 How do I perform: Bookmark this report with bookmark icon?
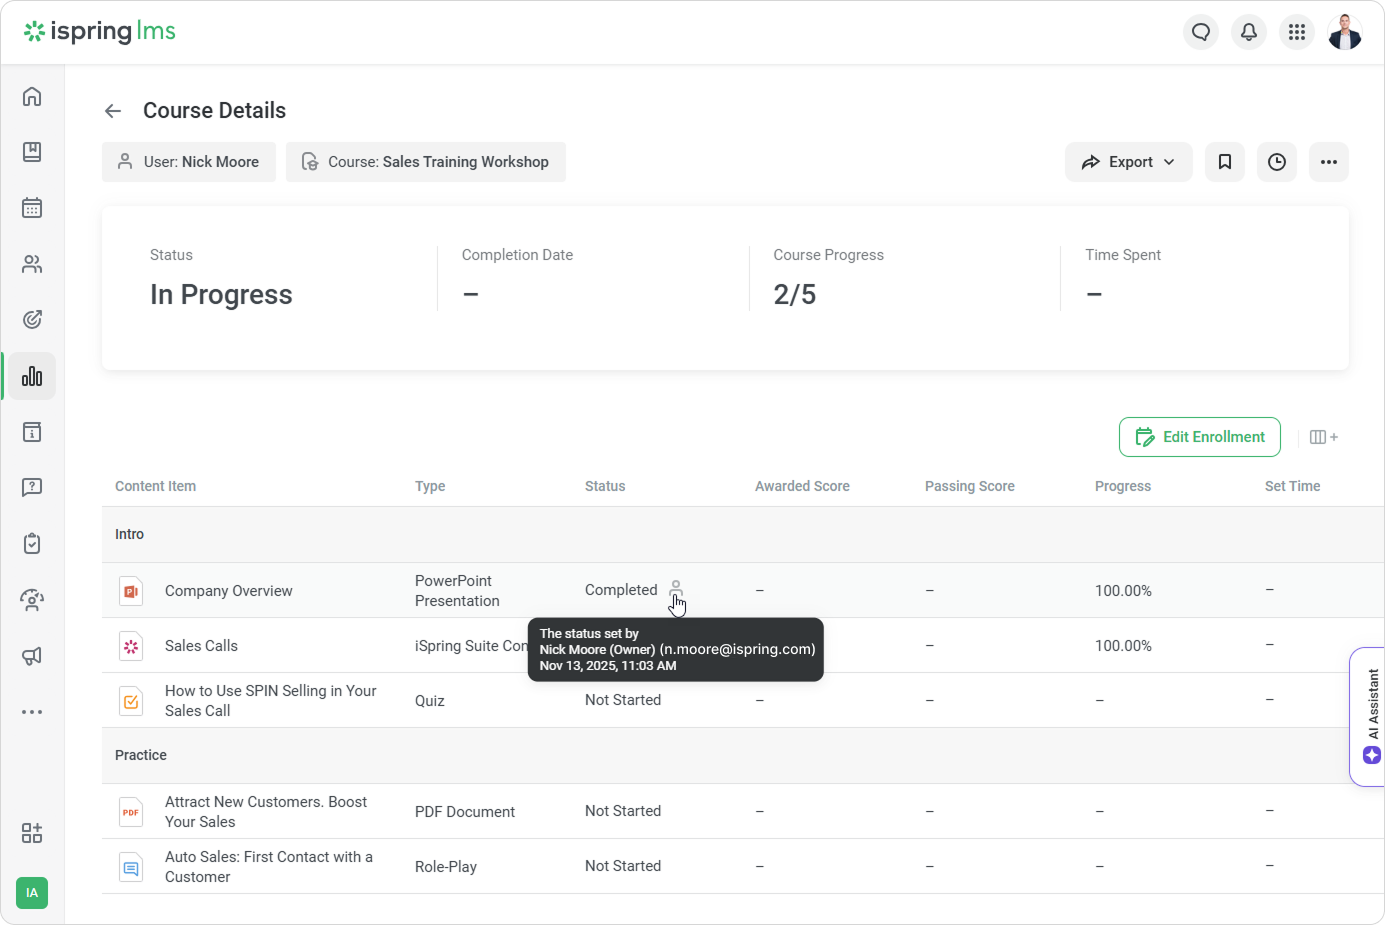[x=1225, y=162]
